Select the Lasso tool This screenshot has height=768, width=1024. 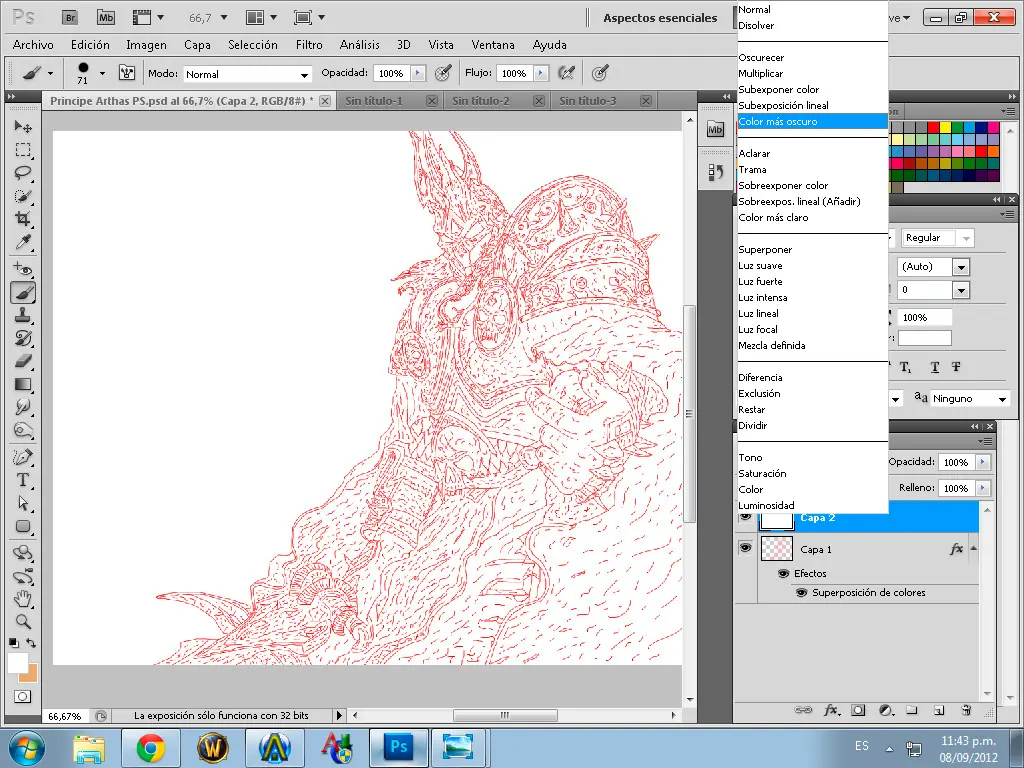(x=23, y=172)
